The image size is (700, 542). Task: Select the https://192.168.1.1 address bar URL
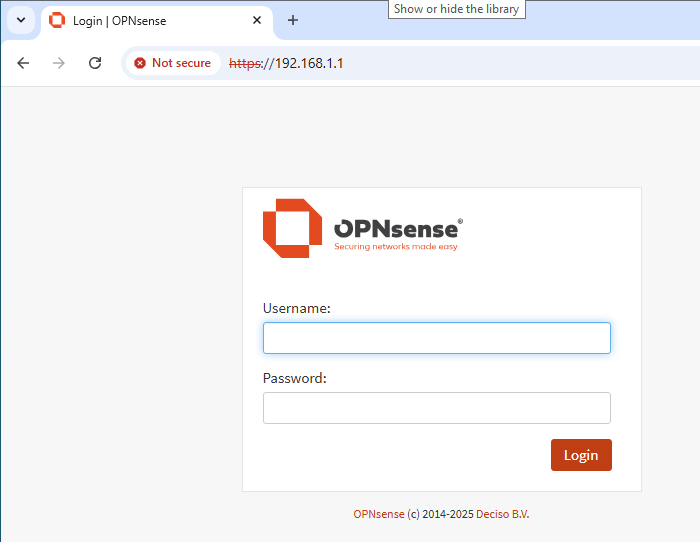(x=286, y=63)
